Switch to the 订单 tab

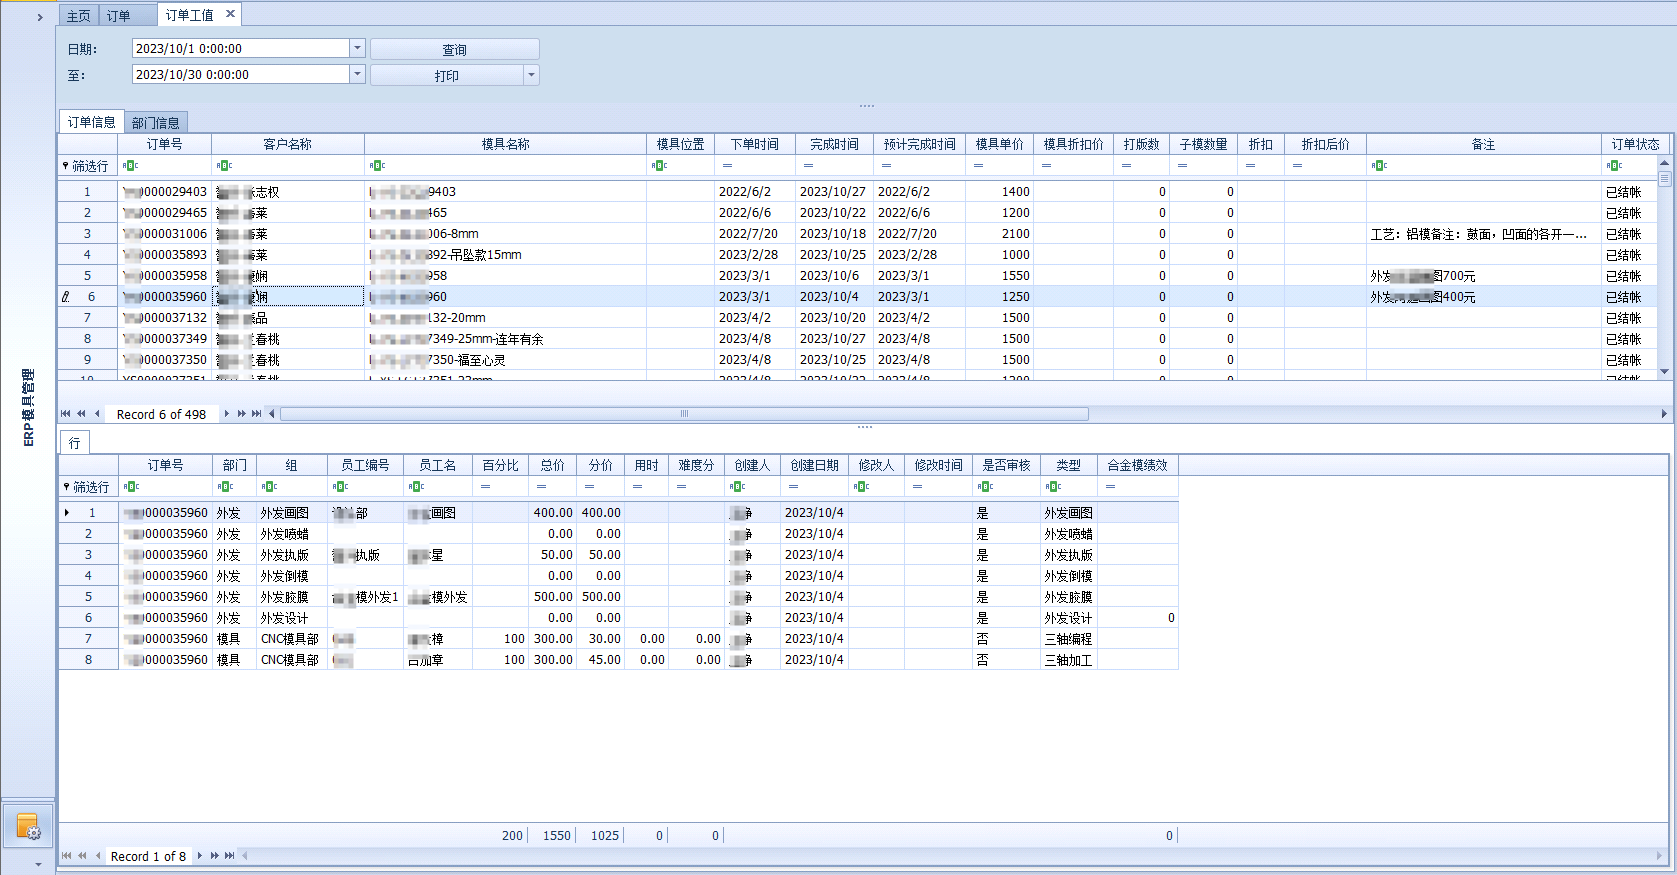coord(119,15)
